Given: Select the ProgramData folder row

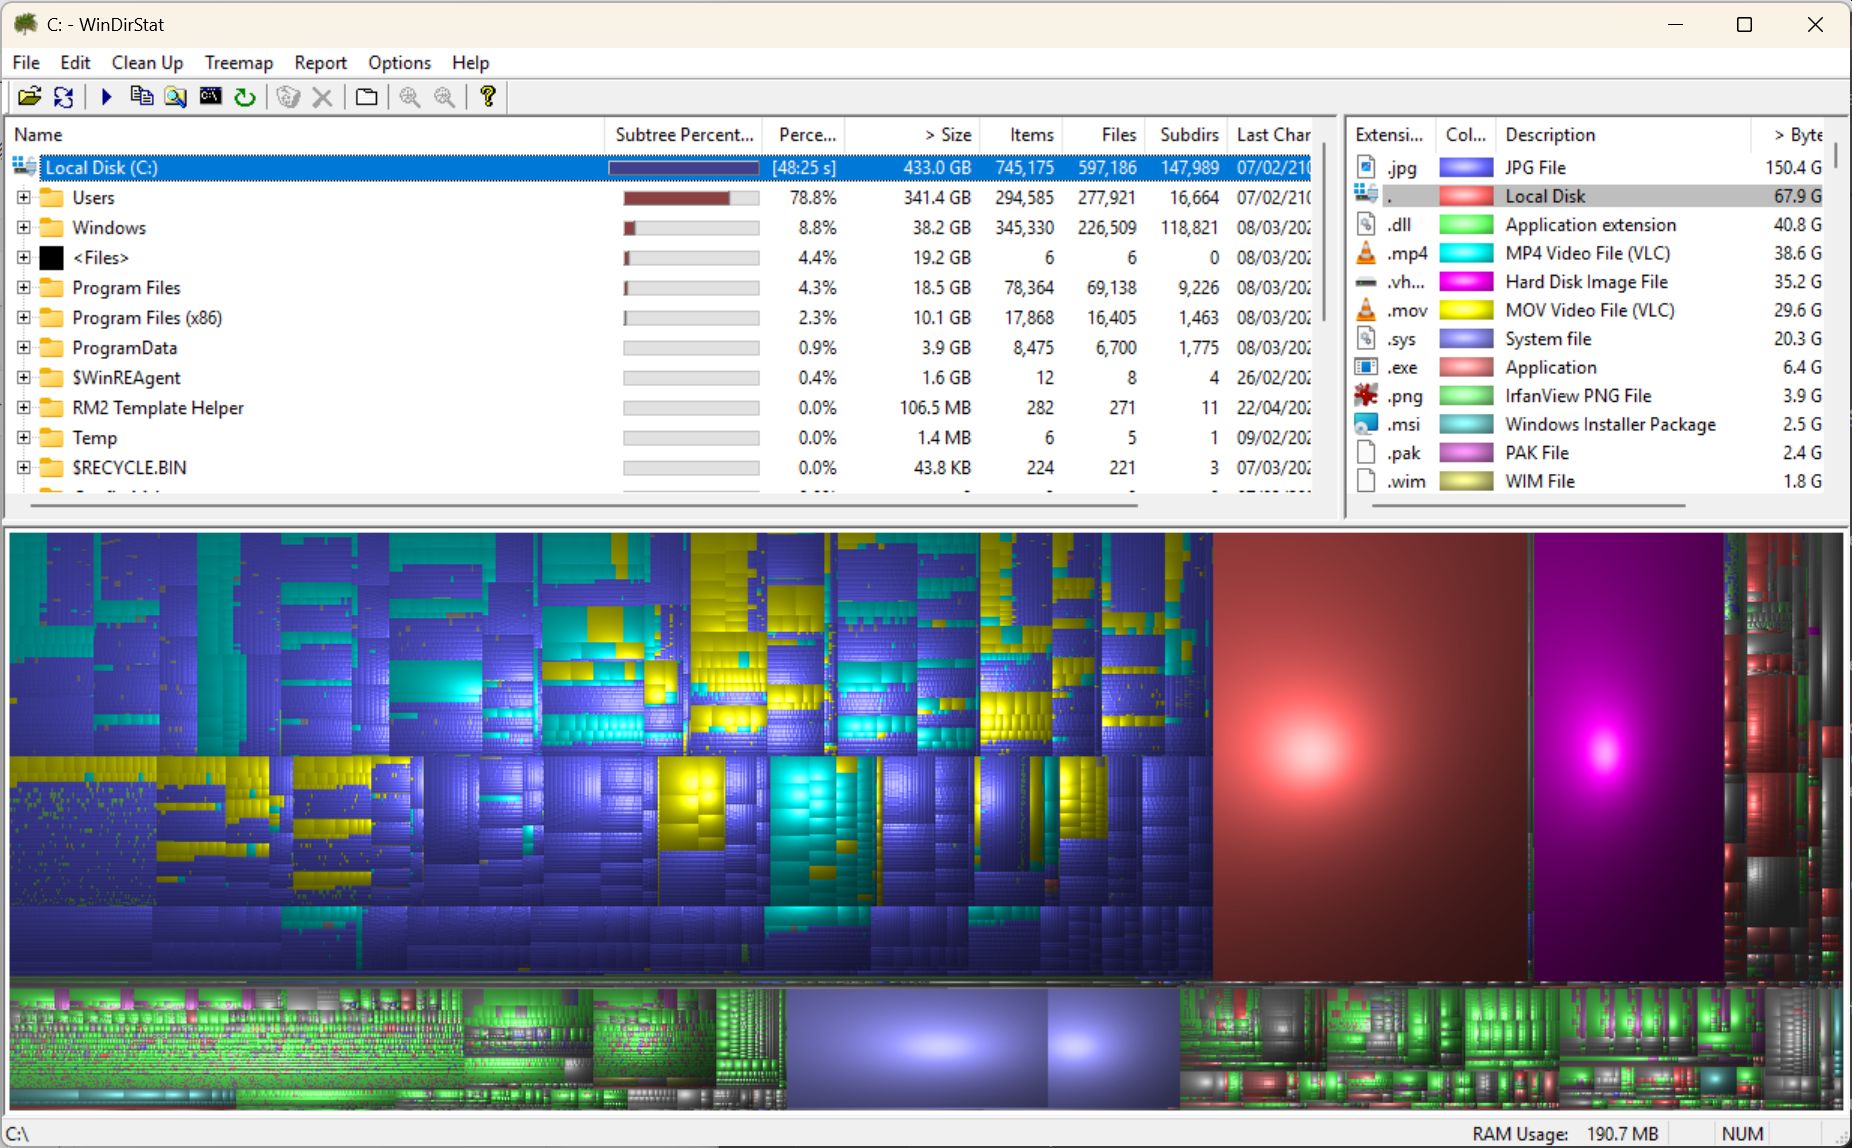Looking at the screenshot, I should [124, 348].
